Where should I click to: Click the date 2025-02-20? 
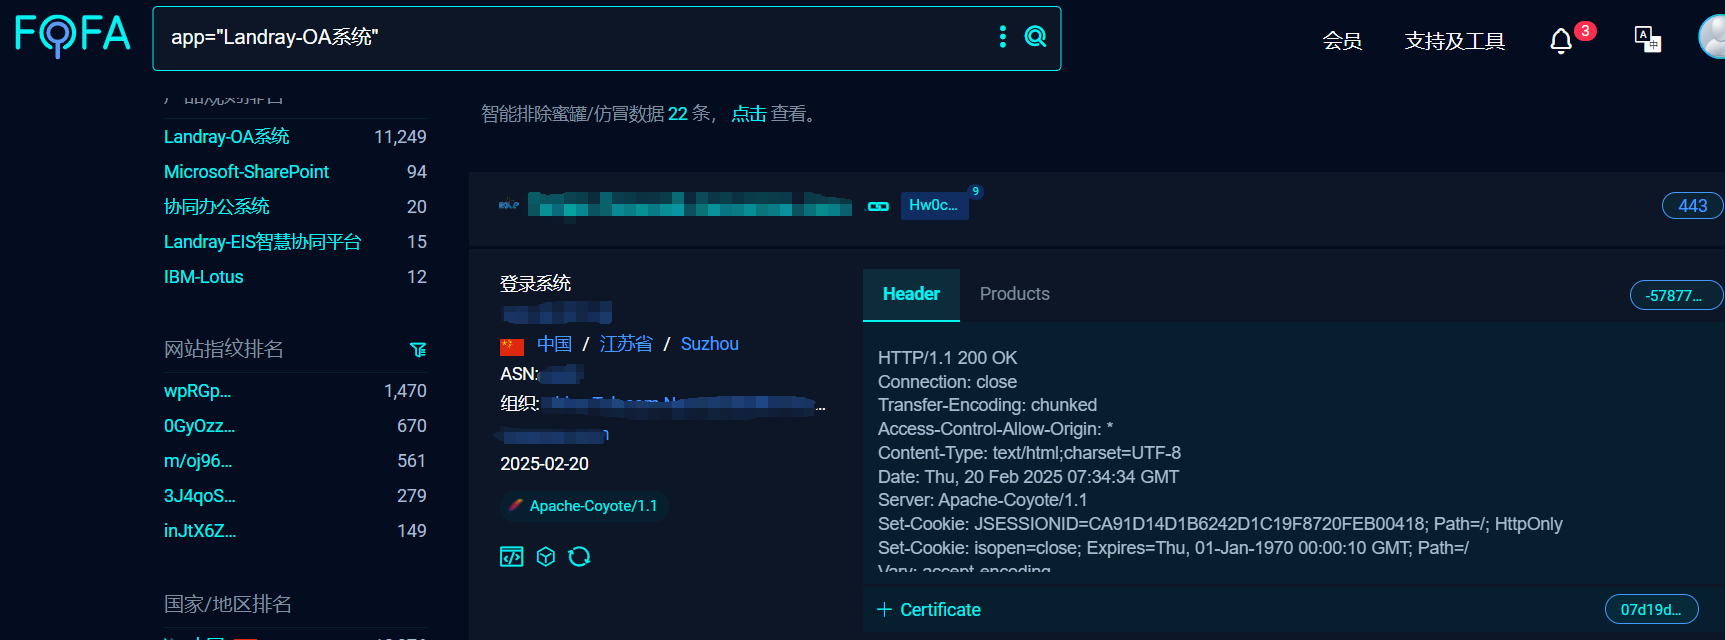tap(545, 464)
